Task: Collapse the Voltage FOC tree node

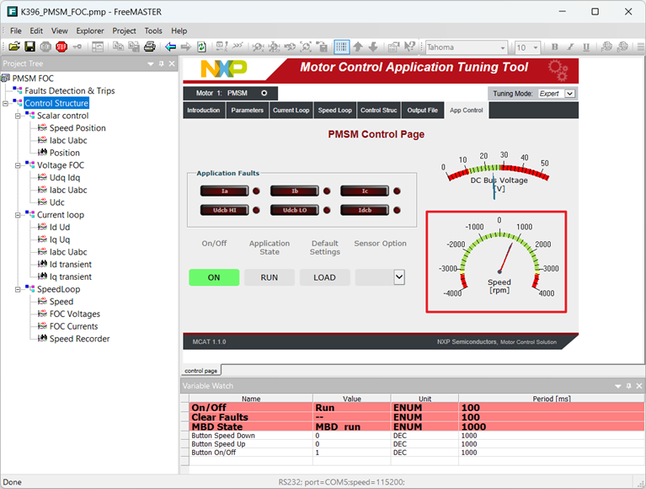Action: click(18, 166)
